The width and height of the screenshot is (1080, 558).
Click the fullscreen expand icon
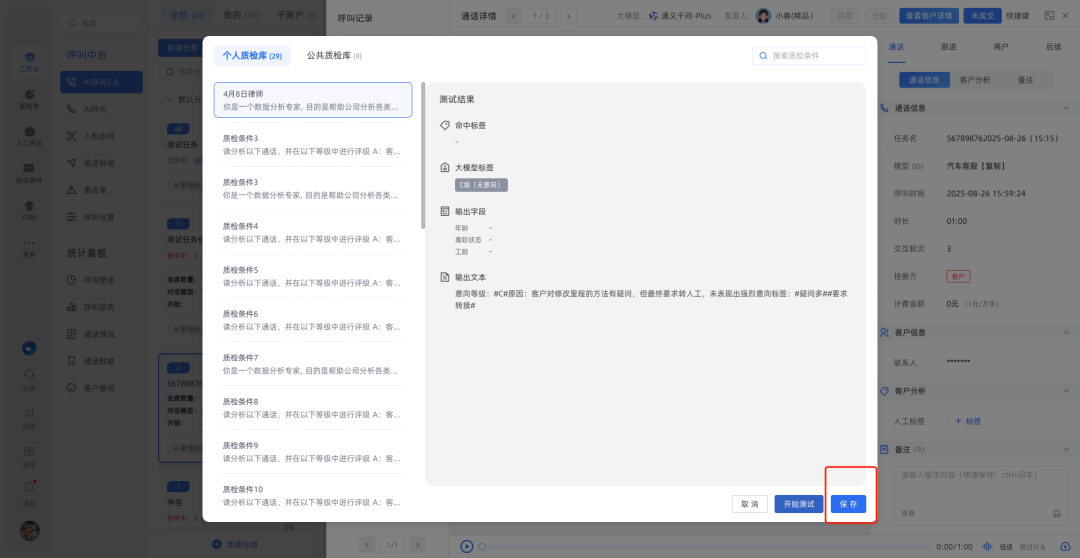coord(1049,15)
